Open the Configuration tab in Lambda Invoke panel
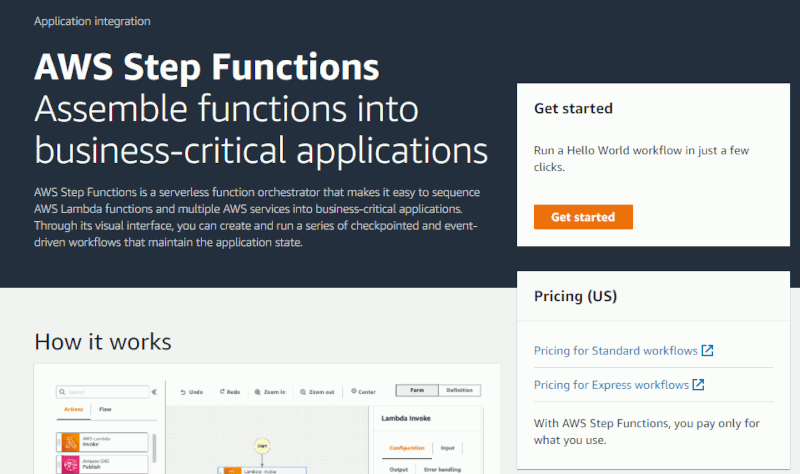This screenshot has width=800, height=474. [407, 448]
